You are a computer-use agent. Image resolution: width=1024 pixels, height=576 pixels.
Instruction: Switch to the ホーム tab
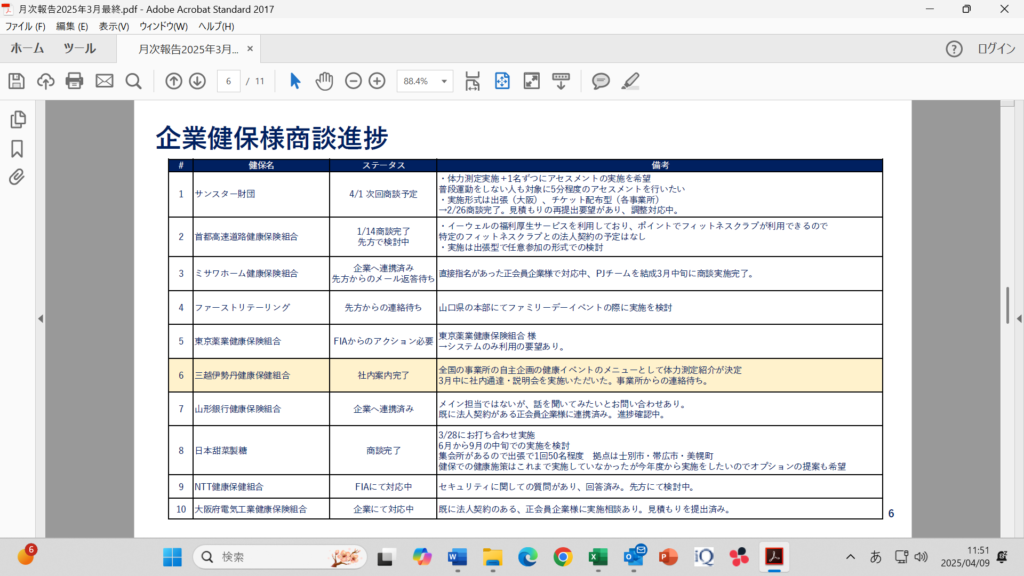(27, 48)
